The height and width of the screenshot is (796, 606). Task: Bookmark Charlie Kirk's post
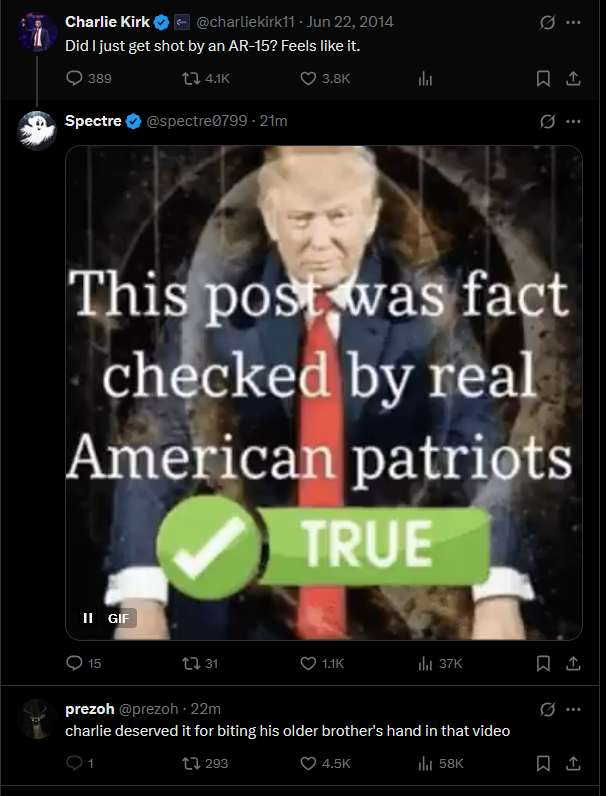tap(543, 79)
